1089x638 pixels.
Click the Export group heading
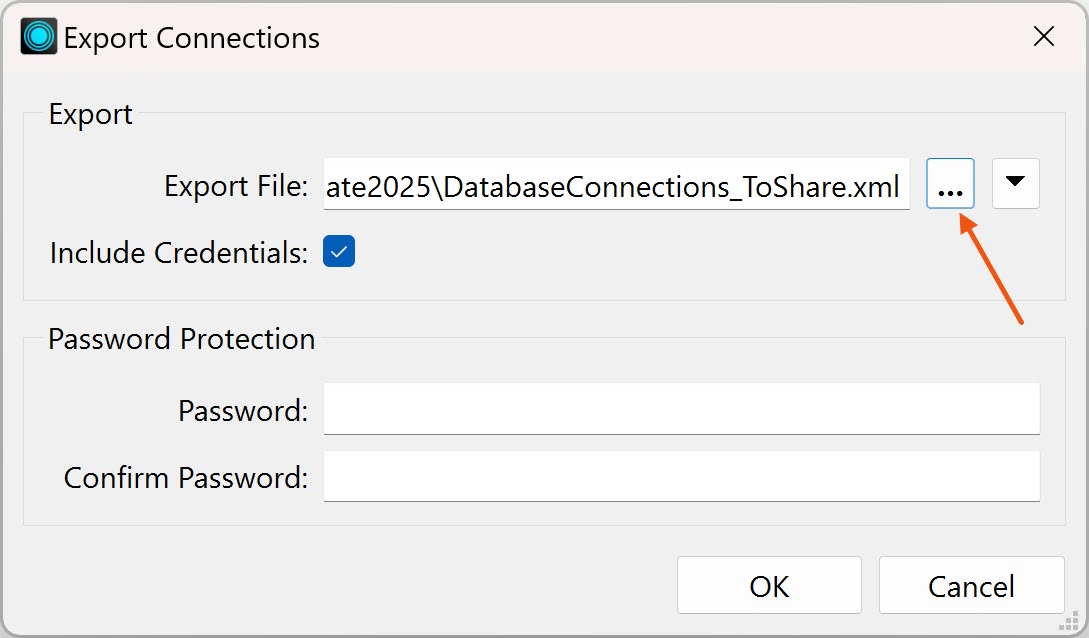pyautogui.click(x=90, y=115)
